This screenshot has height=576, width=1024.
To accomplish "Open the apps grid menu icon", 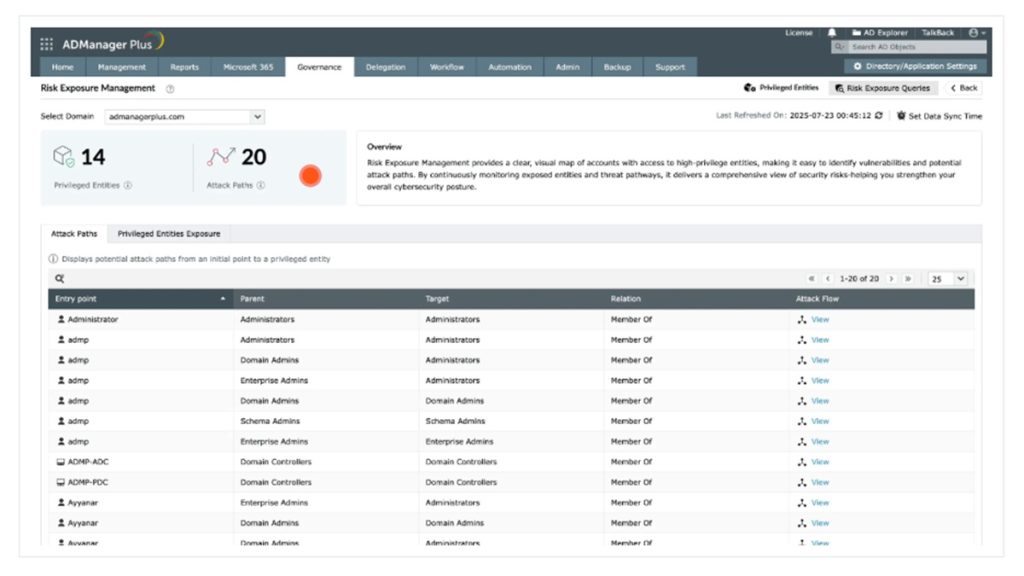I will (46, 44).
